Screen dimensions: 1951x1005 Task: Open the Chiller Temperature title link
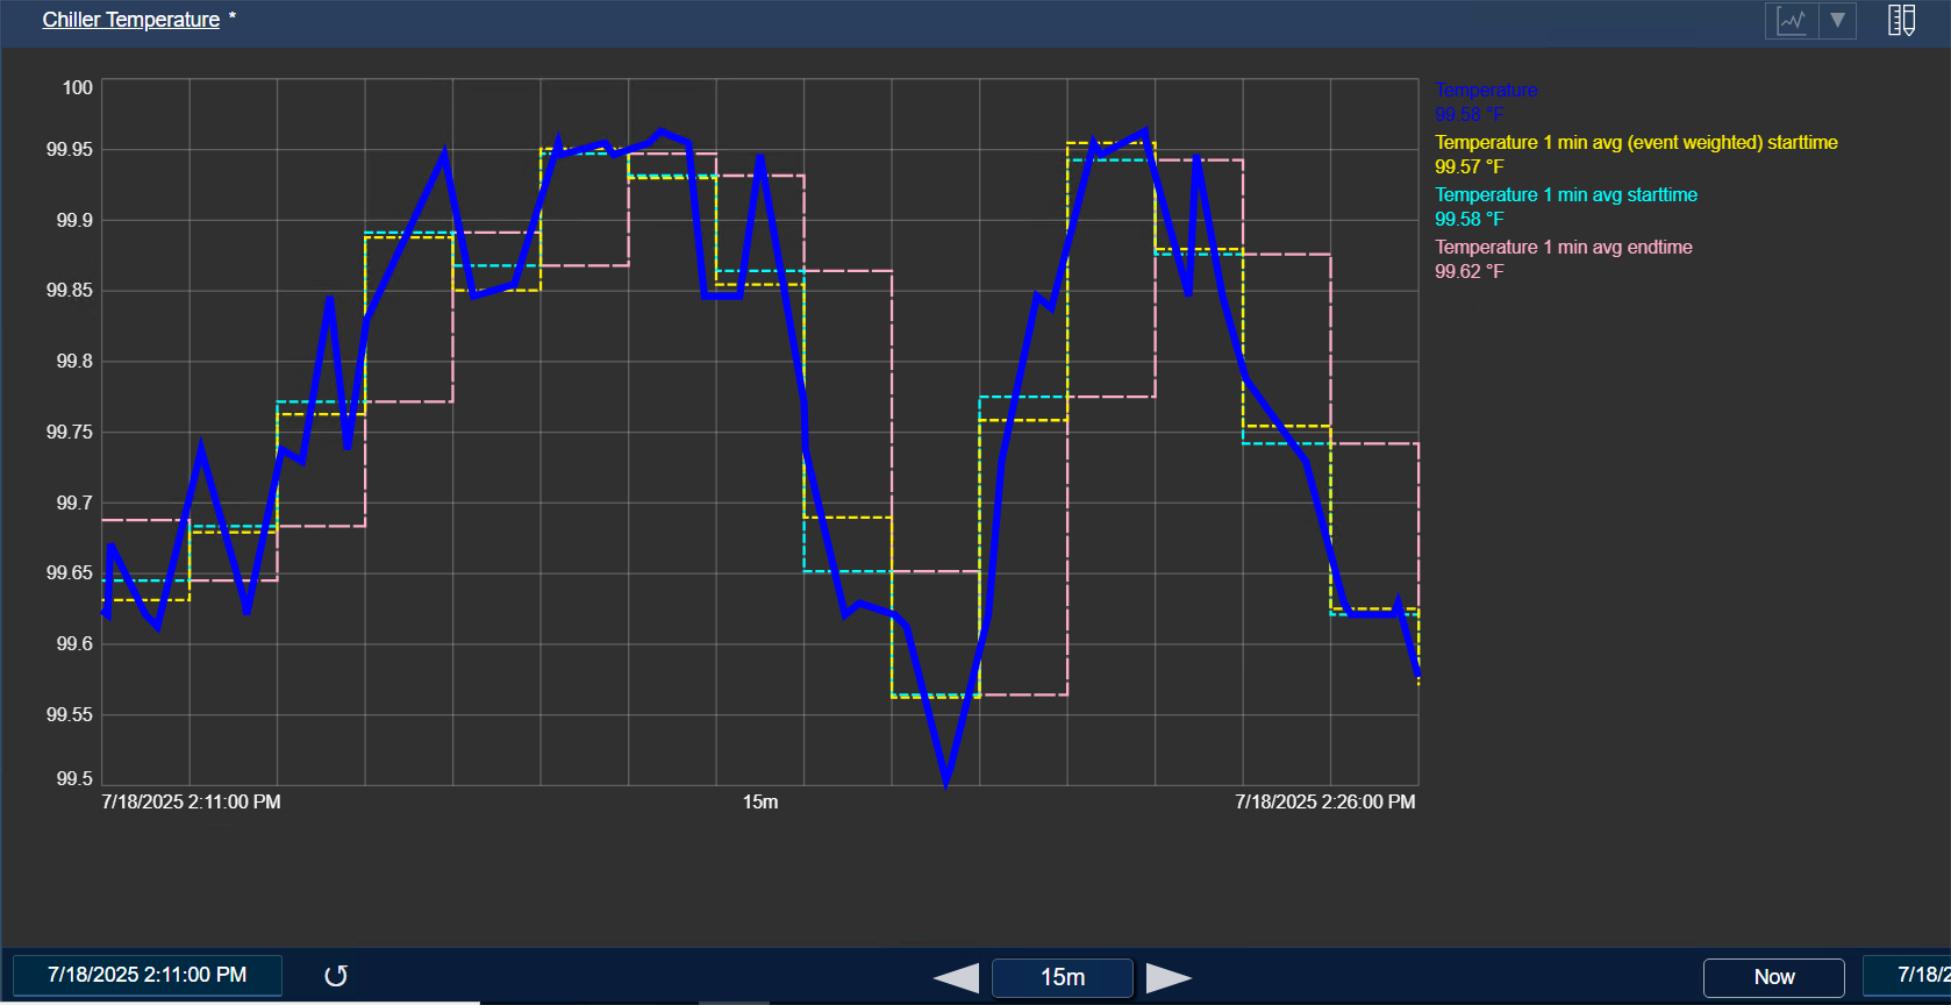[x=131, y=20]
